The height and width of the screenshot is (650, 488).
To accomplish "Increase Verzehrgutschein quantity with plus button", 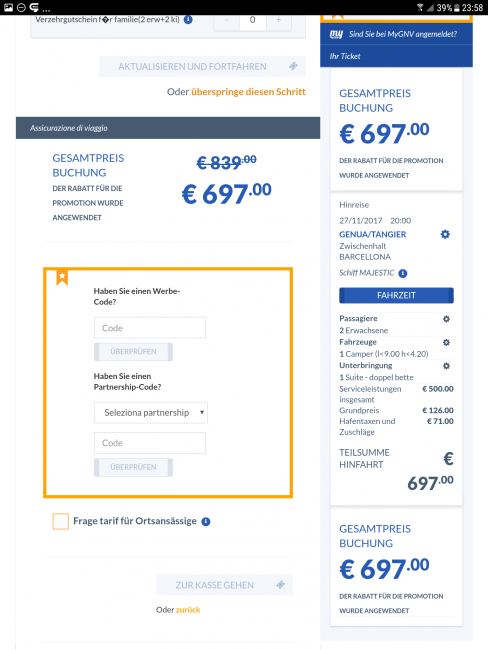I will click(x=278, y=20).
